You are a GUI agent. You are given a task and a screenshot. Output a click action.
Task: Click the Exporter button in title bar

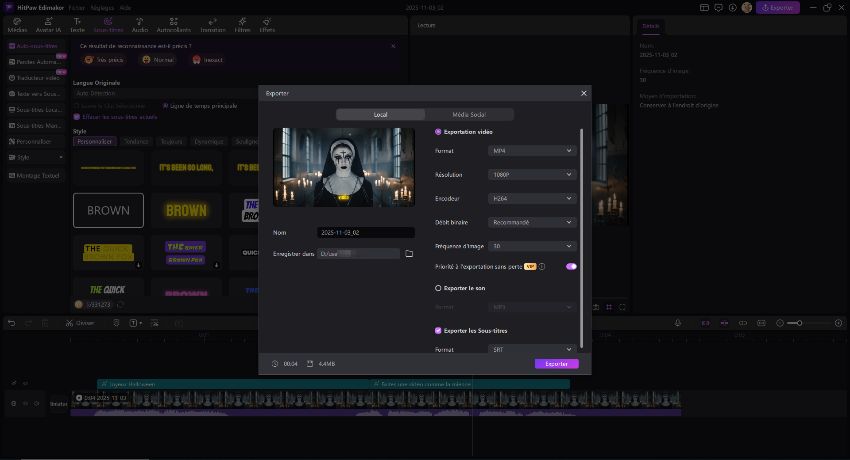coord(777,8)
